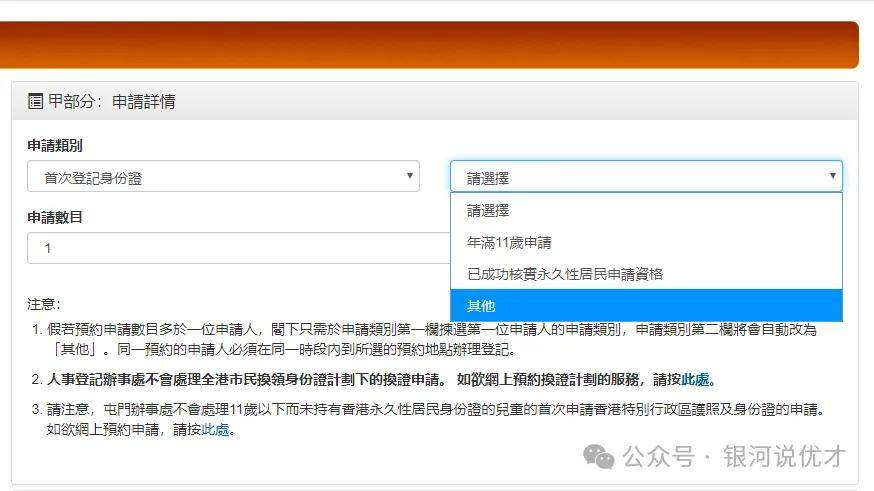Image resolution: width=874 pixels, height=491 pixels.
Task: Open the 此處 link in note 2
Action: point(695,380)
